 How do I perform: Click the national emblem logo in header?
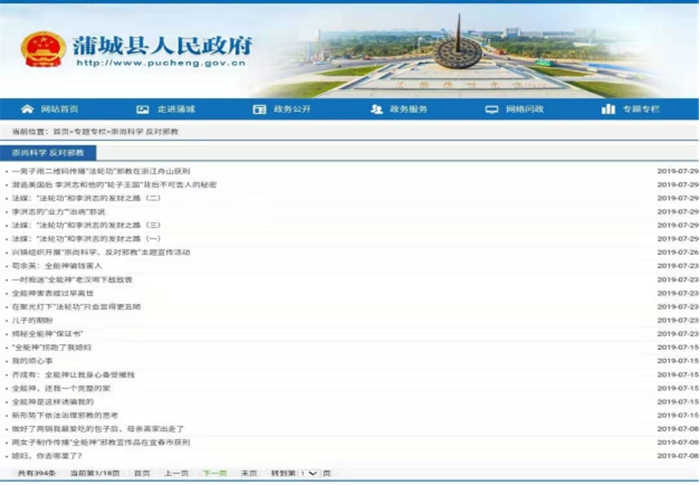pyautogui.click(x=43, y=49)
